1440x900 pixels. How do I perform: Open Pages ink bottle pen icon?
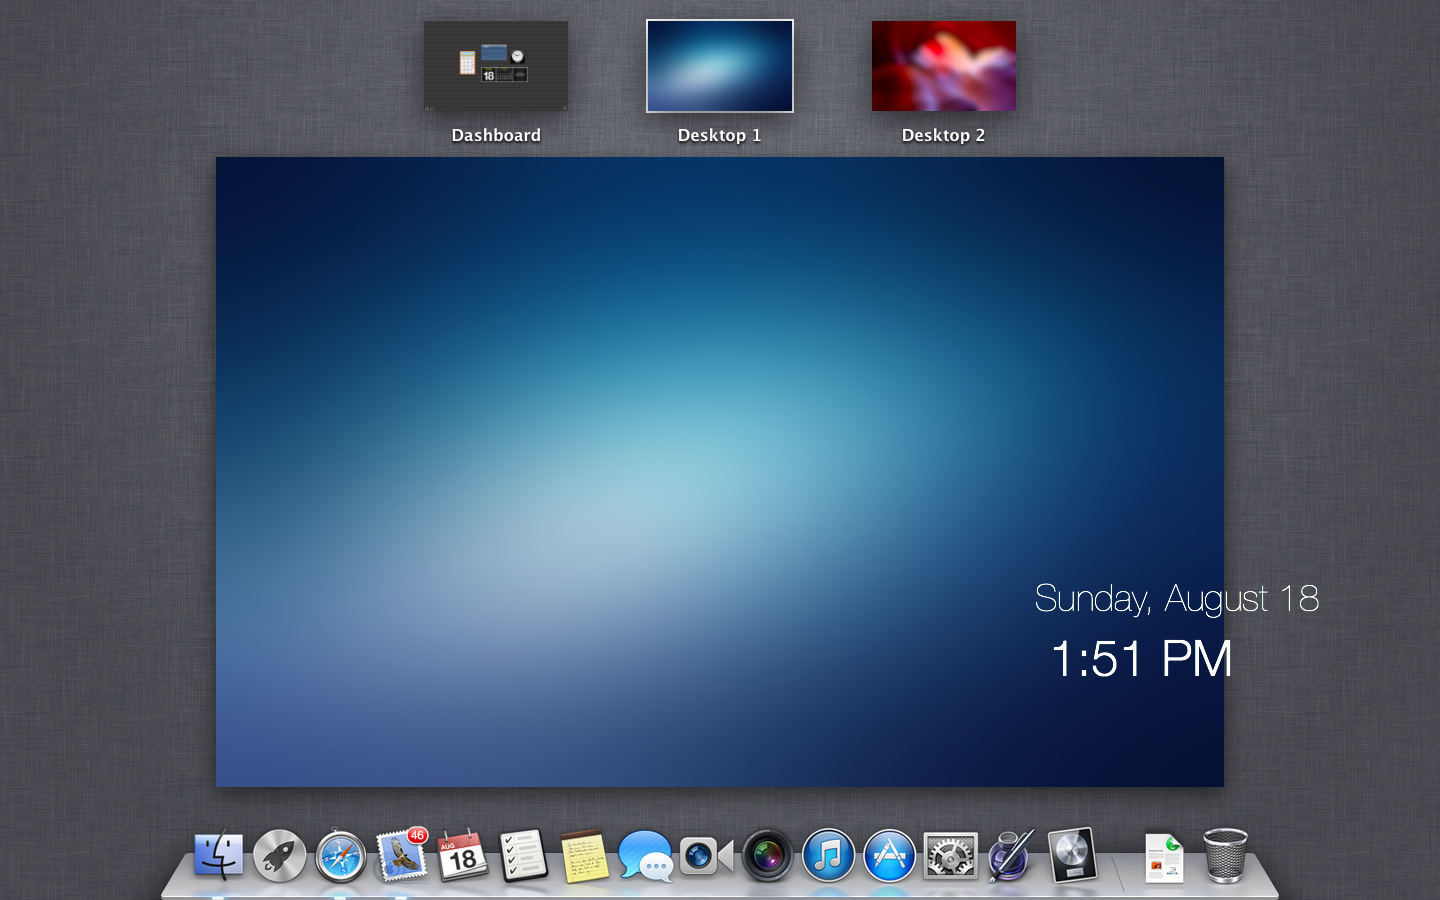pyautogui.click(x=1011, y=856)
